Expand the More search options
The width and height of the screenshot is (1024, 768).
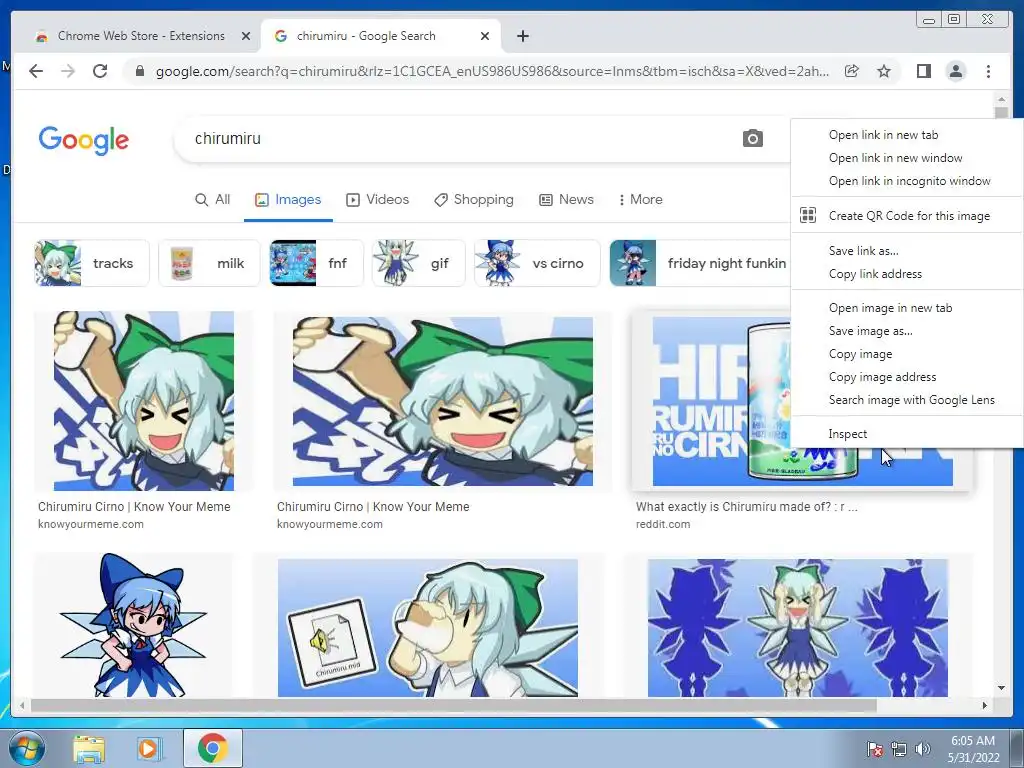click(x=641, y=199)
